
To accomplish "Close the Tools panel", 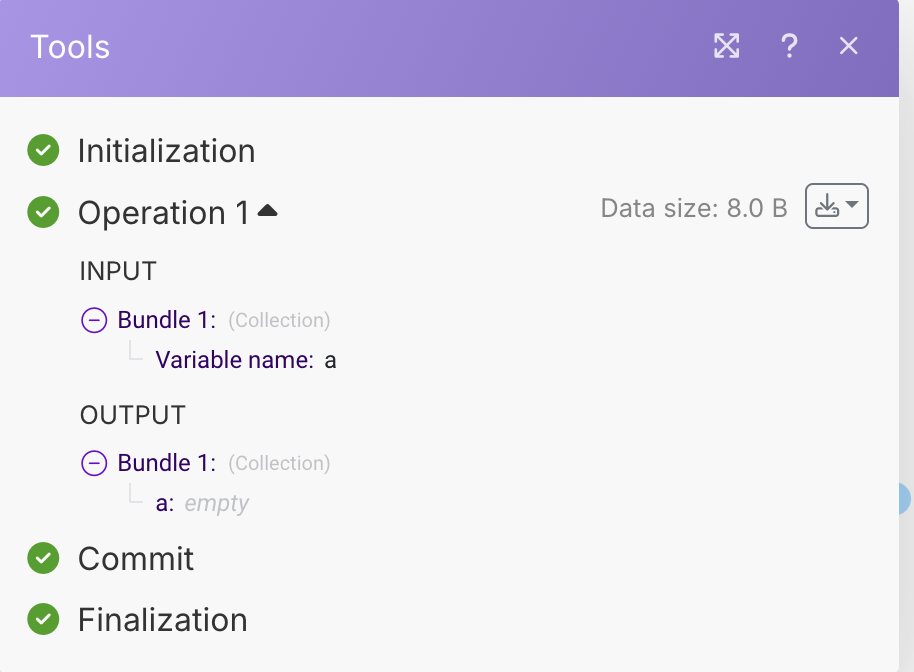I will click(x=849, y=46).
